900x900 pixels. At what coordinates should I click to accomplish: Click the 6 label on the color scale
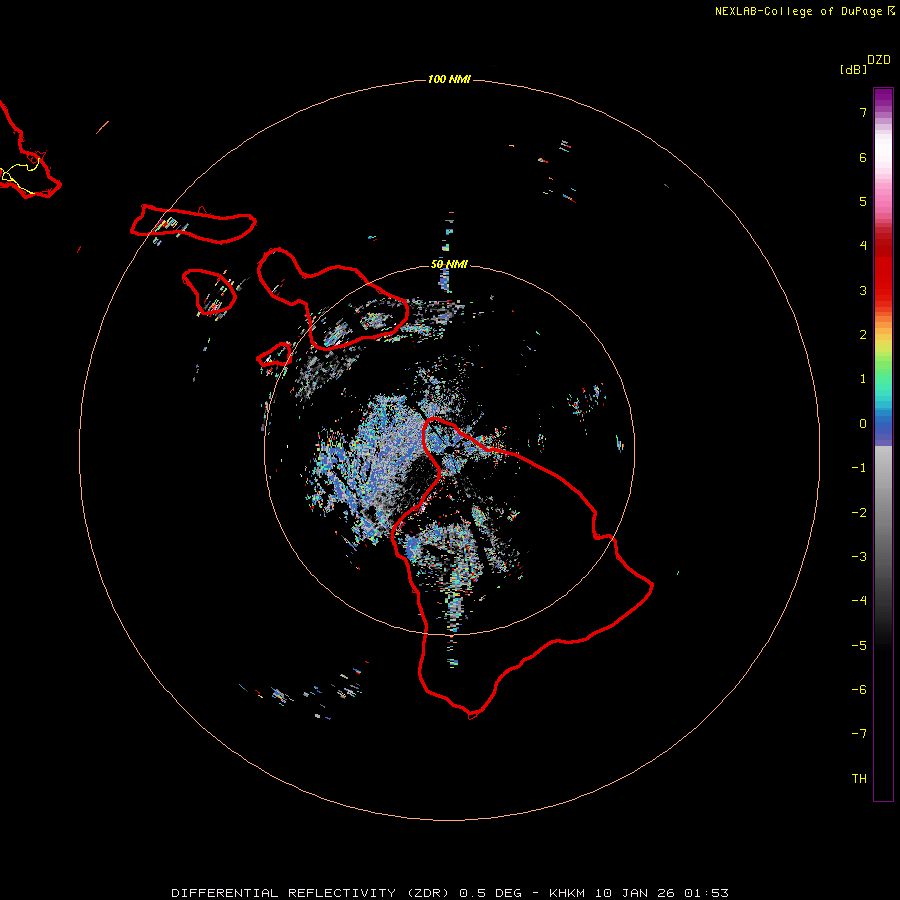[x=863, y=157]
